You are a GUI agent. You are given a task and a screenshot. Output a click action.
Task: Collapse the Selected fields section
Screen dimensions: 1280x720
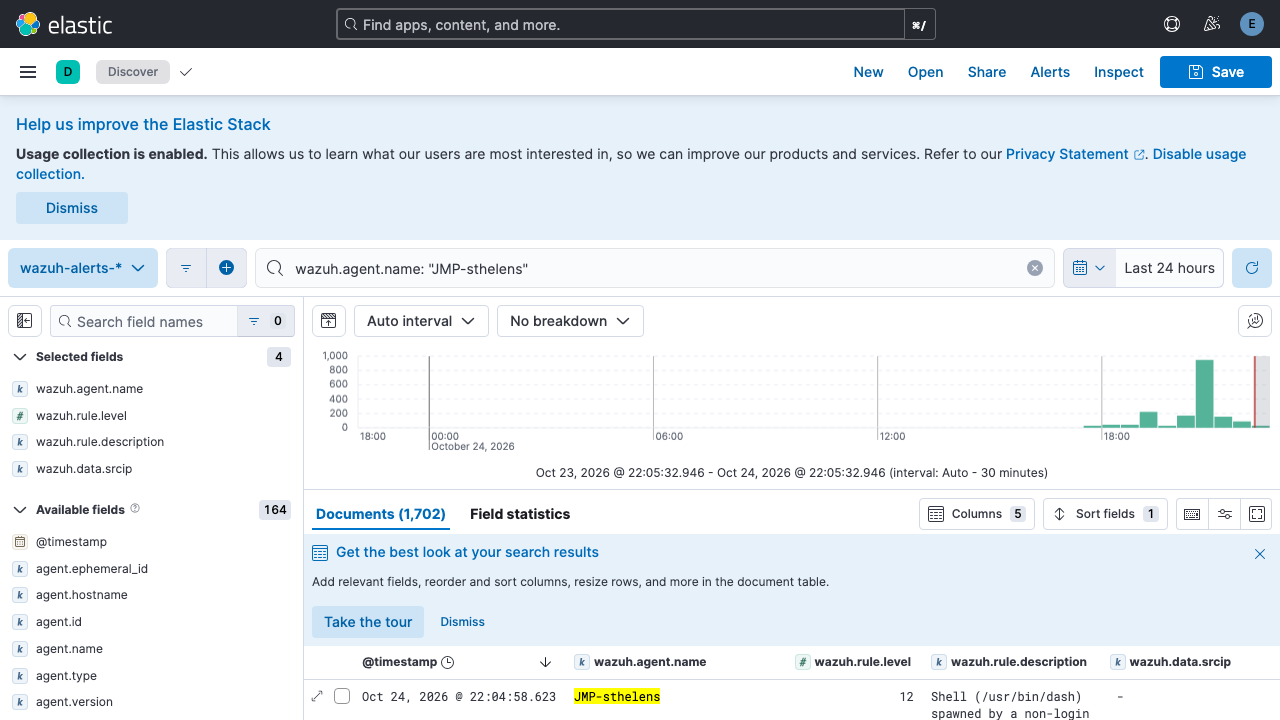(x=20, y=357)
